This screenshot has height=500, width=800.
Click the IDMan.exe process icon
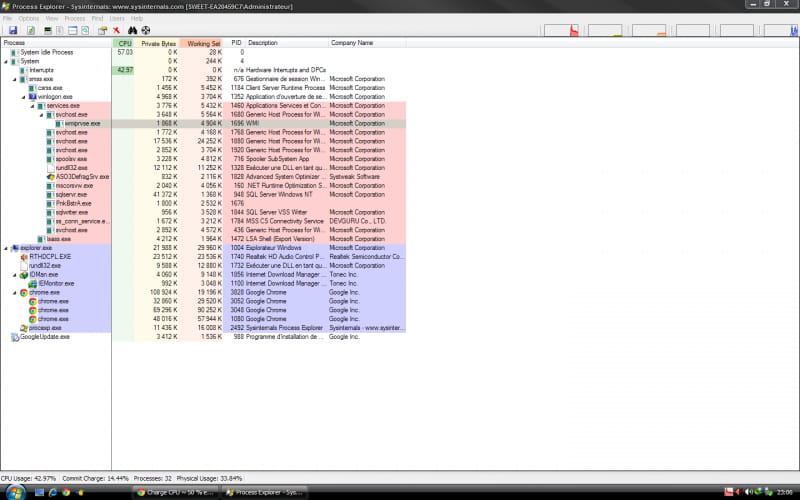(24, 274)
